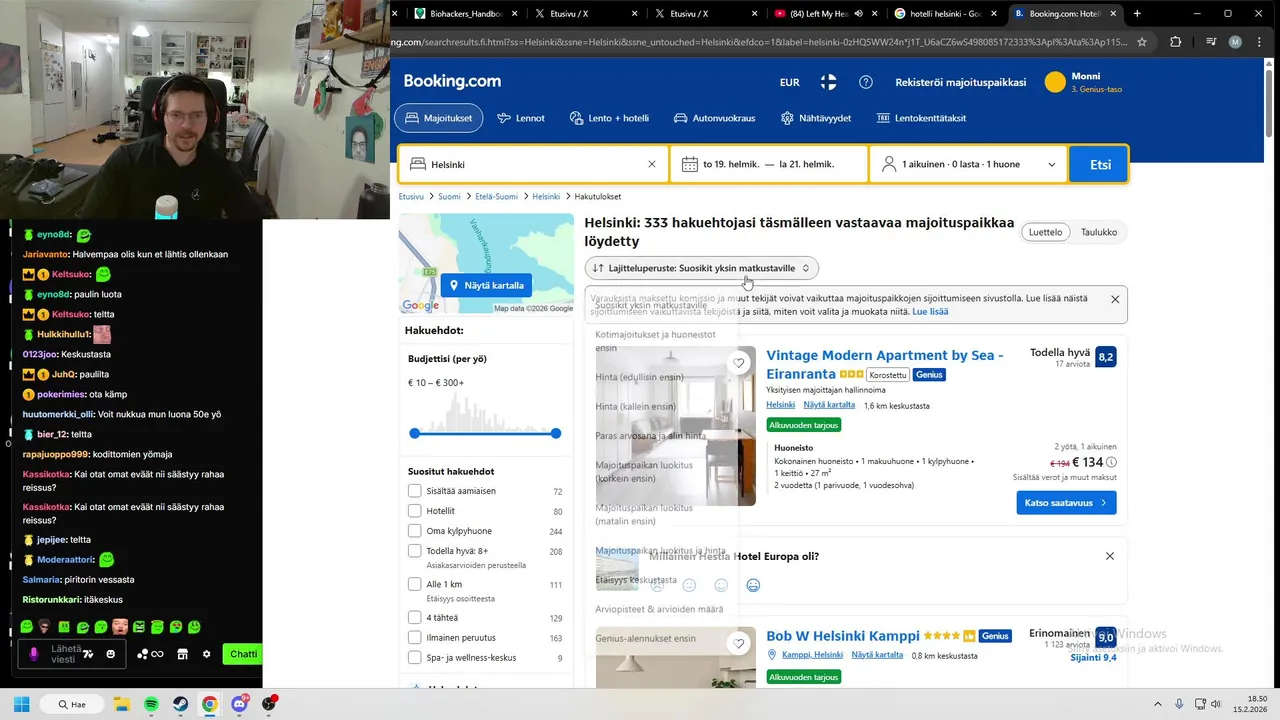
Task: Open chat settings gear icon
Action: (x=206, y=654)
